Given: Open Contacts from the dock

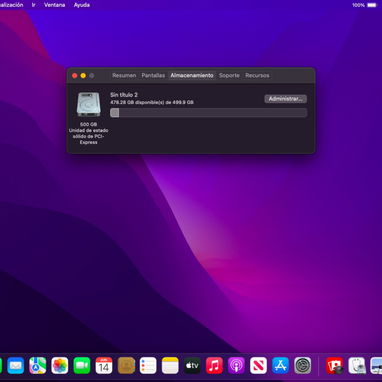Looking at the screenshot, I should tap(126, 366).
